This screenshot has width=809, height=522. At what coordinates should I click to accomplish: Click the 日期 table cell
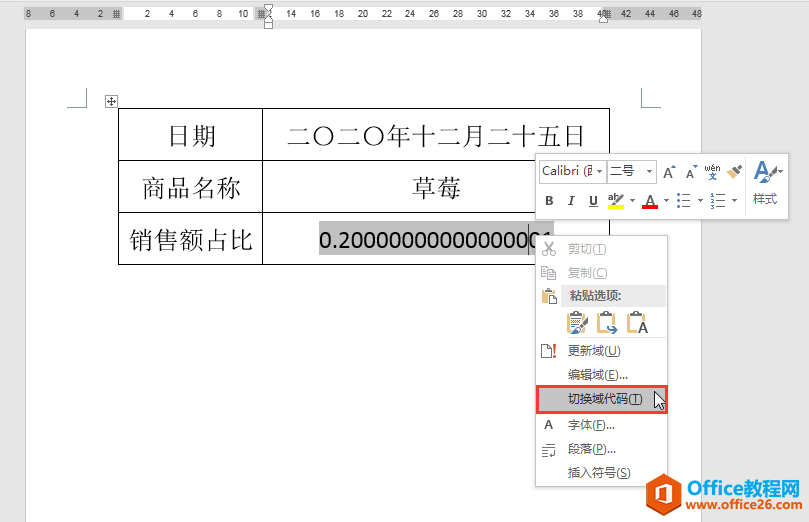pyautogui.click(x=191, y=135)
